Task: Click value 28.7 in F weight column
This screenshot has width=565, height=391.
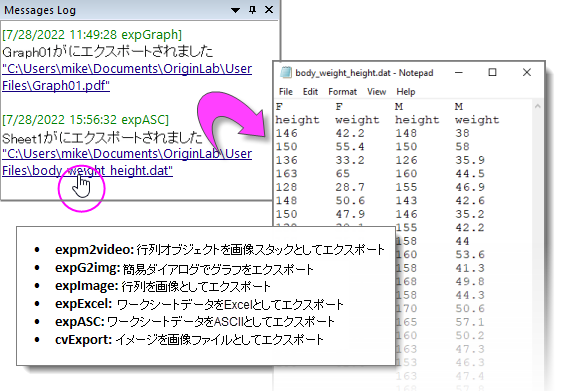Action: (350, 187)
